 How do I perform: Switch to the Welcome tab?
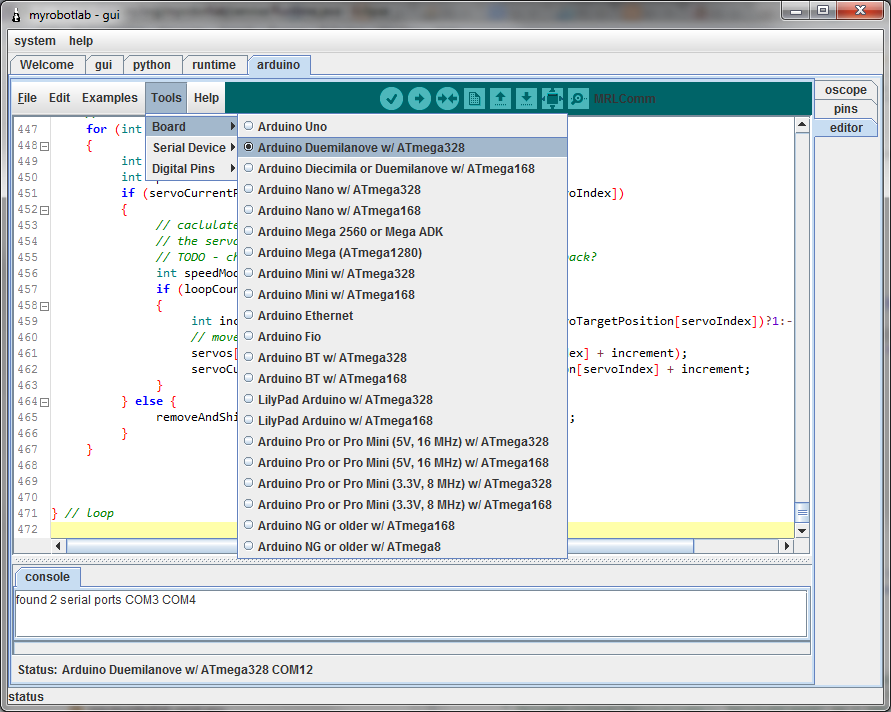[x=47, y=65]
